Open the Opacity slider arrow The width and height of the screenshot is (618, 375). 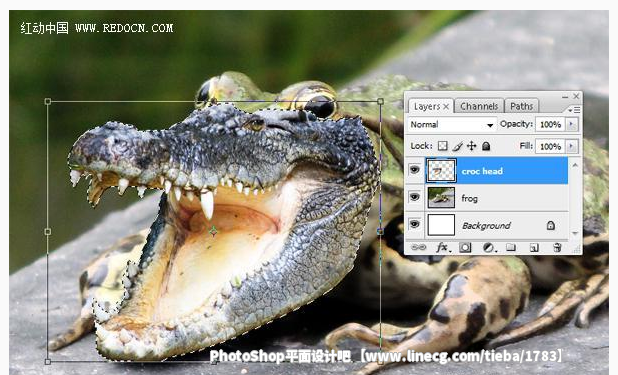pyautogui.click(x=571, y=125)
